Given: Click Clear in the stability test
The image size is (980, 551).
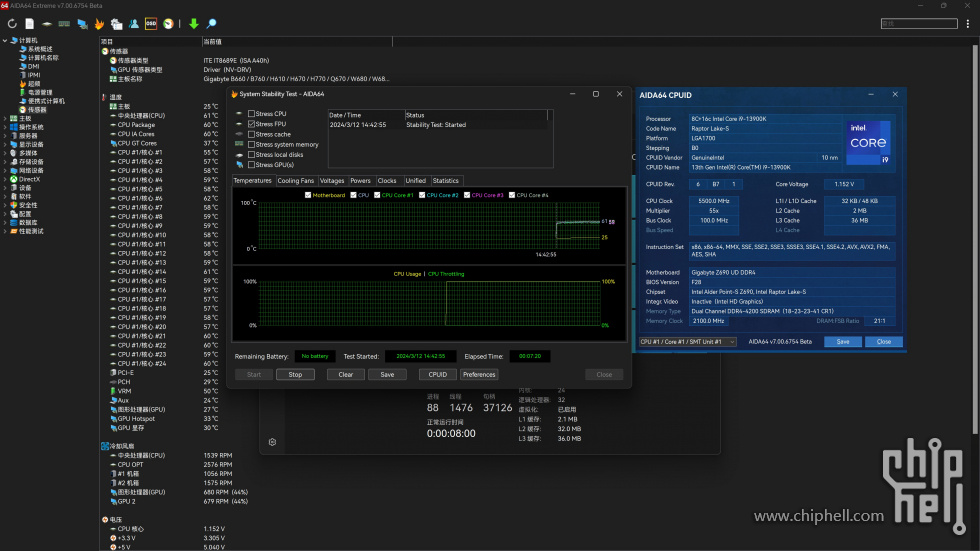Looking at the screenshot, I should coord(346,374).
